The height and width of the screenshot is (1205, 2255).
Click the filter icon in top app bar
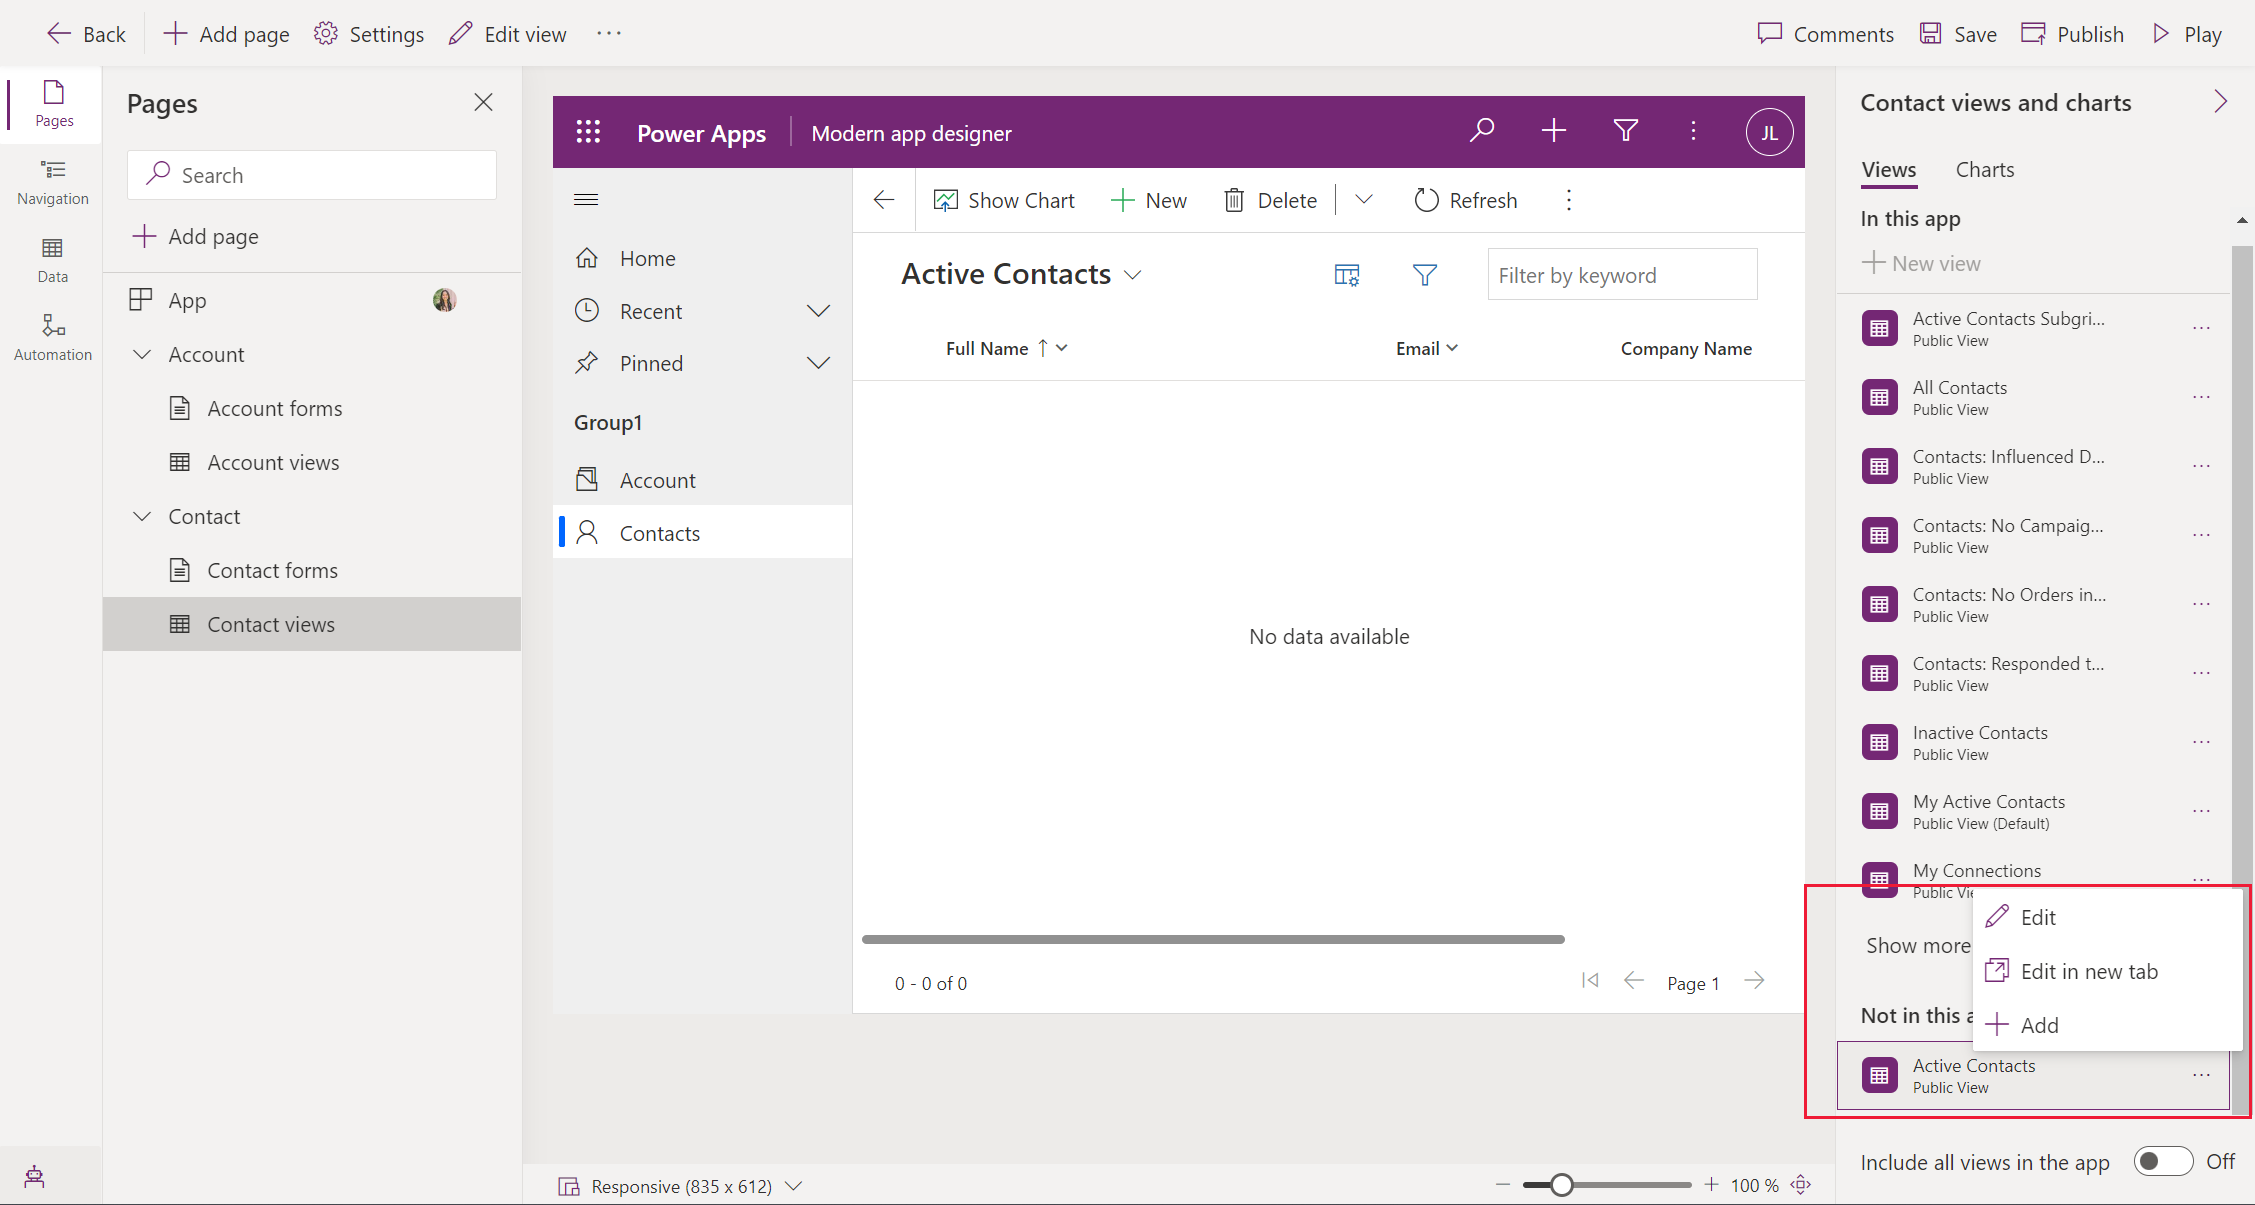pos(1624,133)
